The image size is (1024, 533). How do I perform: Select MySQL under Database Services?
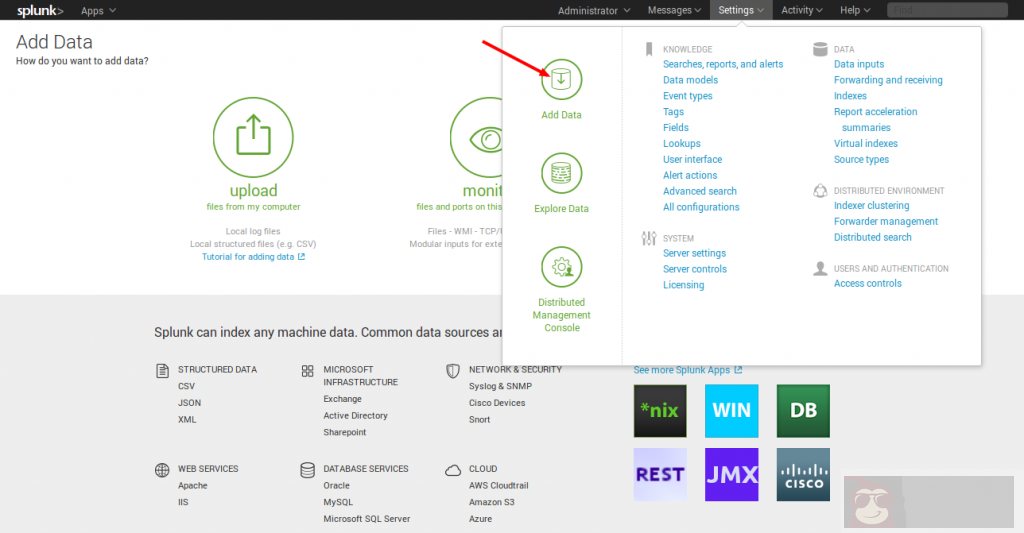coord(338,502)
